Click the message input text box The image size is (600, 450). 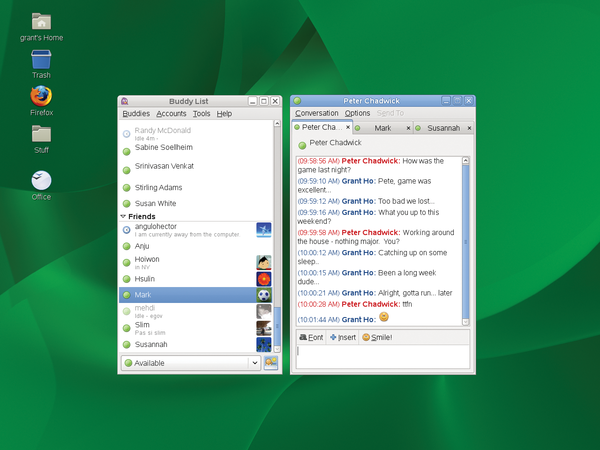pyautogui.click(x=383, y=357)
